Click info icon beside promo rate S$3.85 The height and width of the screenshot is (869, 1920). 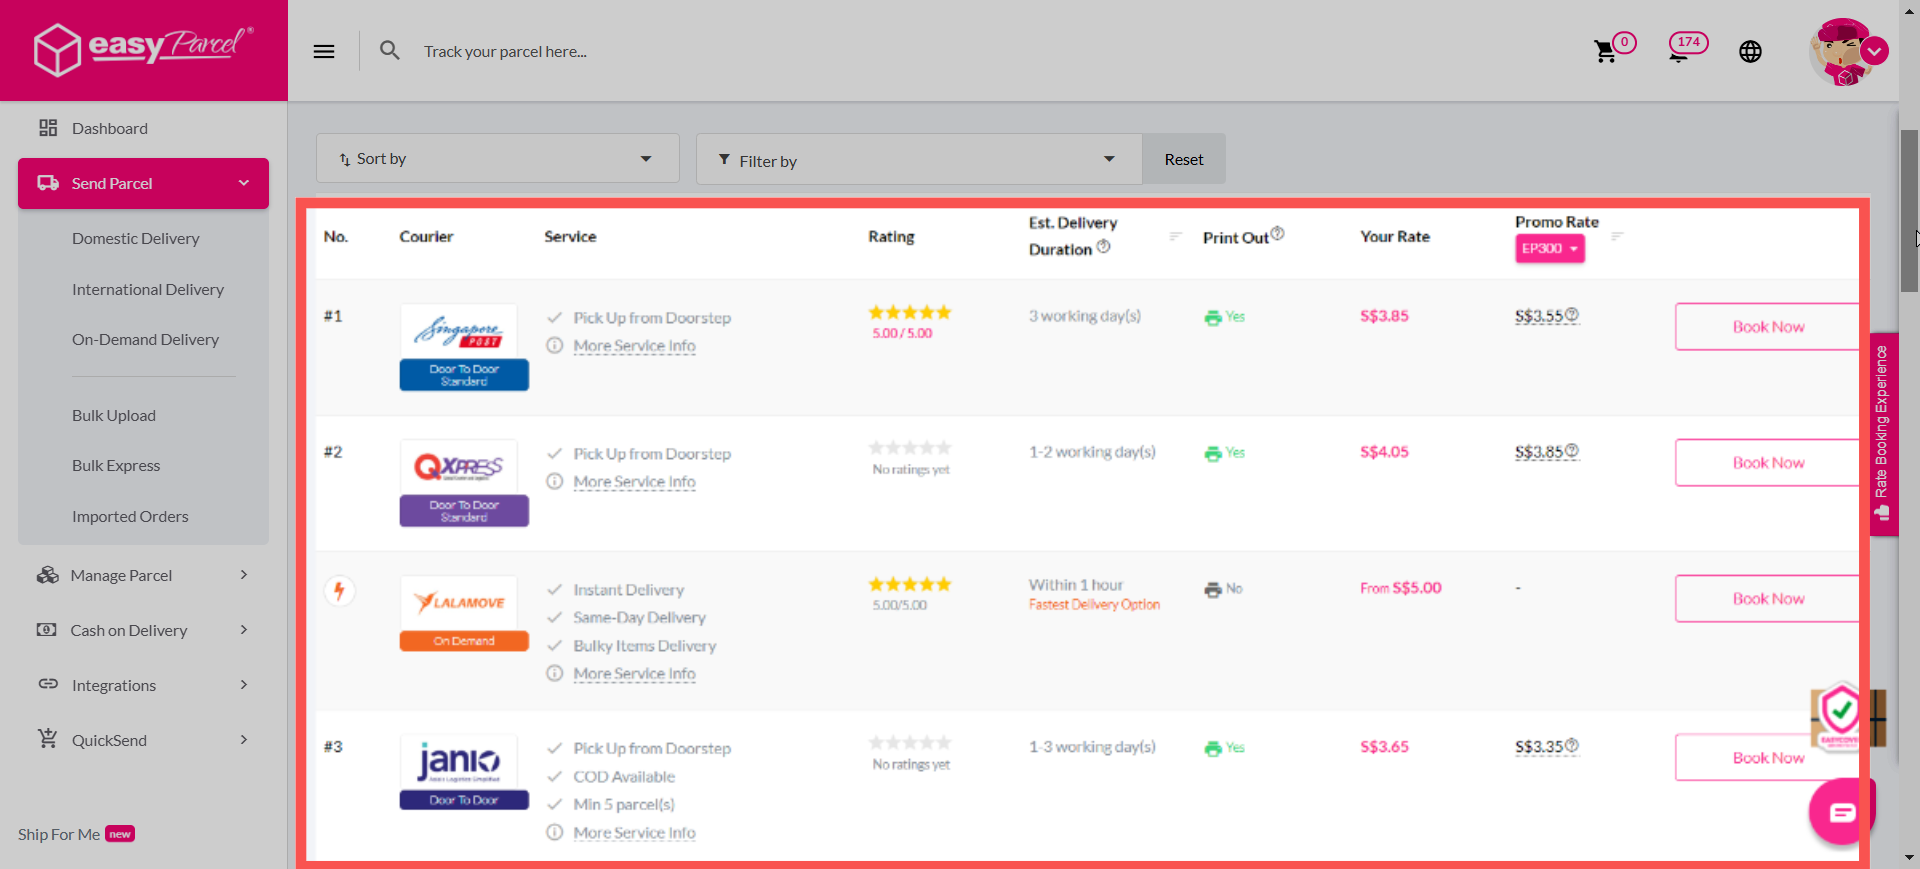tap(1572, 450)
